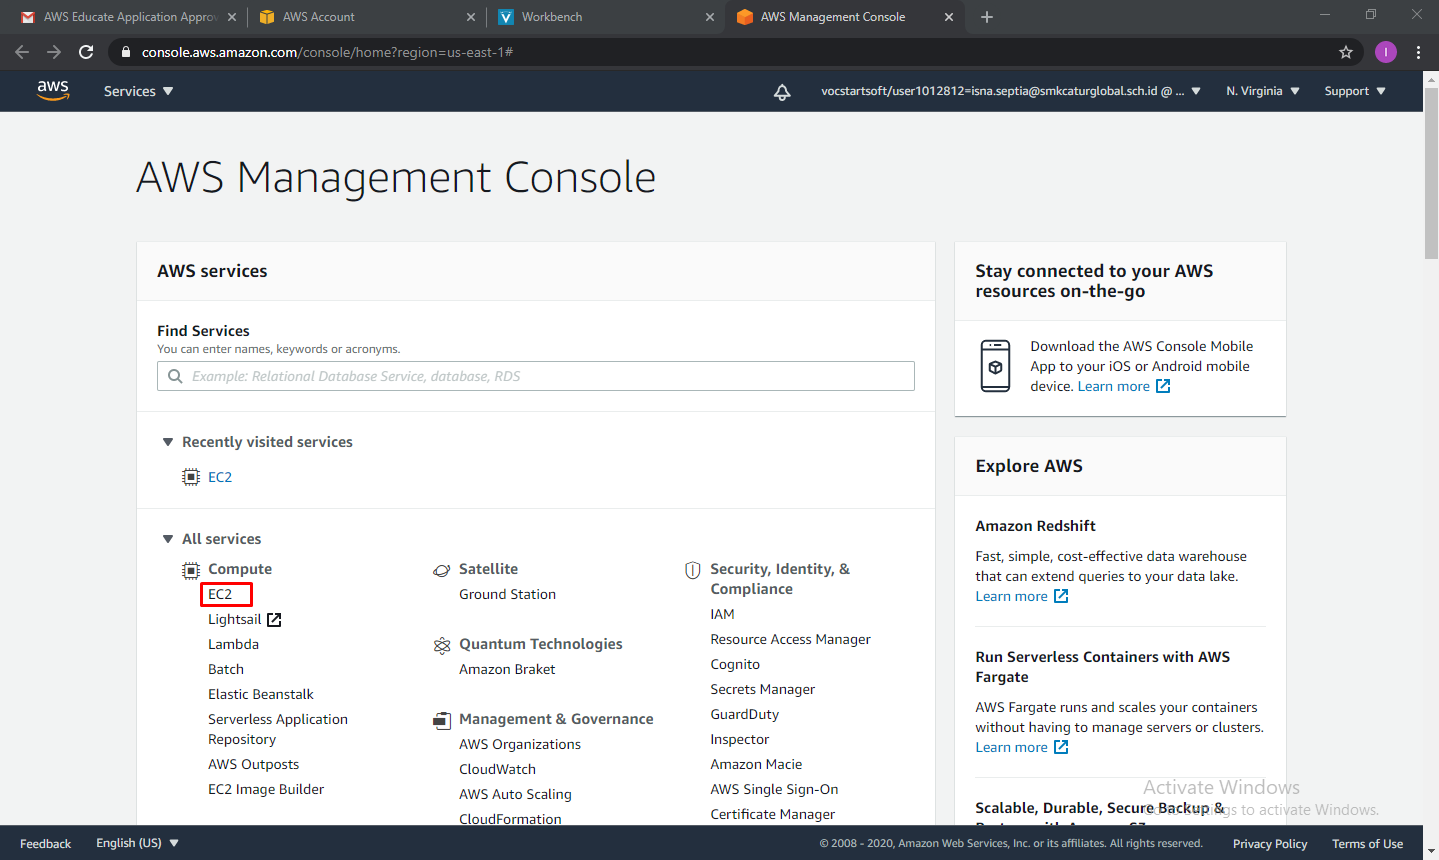
Task: Switch to the Workbench tab
Action: tap(605, 17)
